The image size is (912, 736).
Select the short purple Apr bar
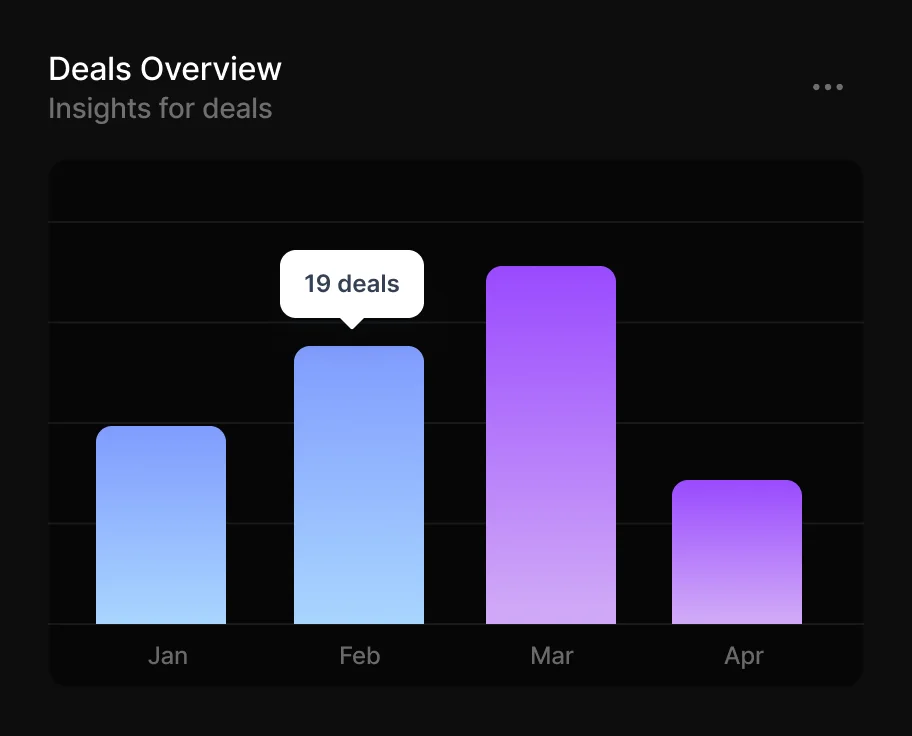737,552
